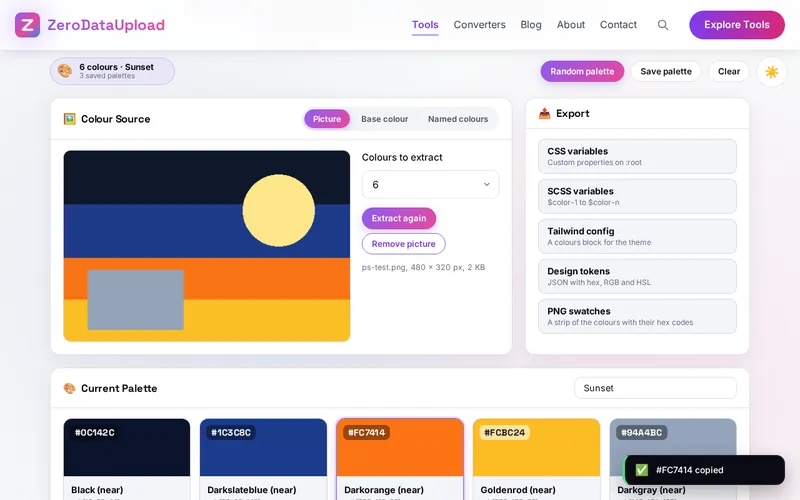Click the ps-test.png file info text
Screen dimensions: 800x500
(x=423, y=267)
